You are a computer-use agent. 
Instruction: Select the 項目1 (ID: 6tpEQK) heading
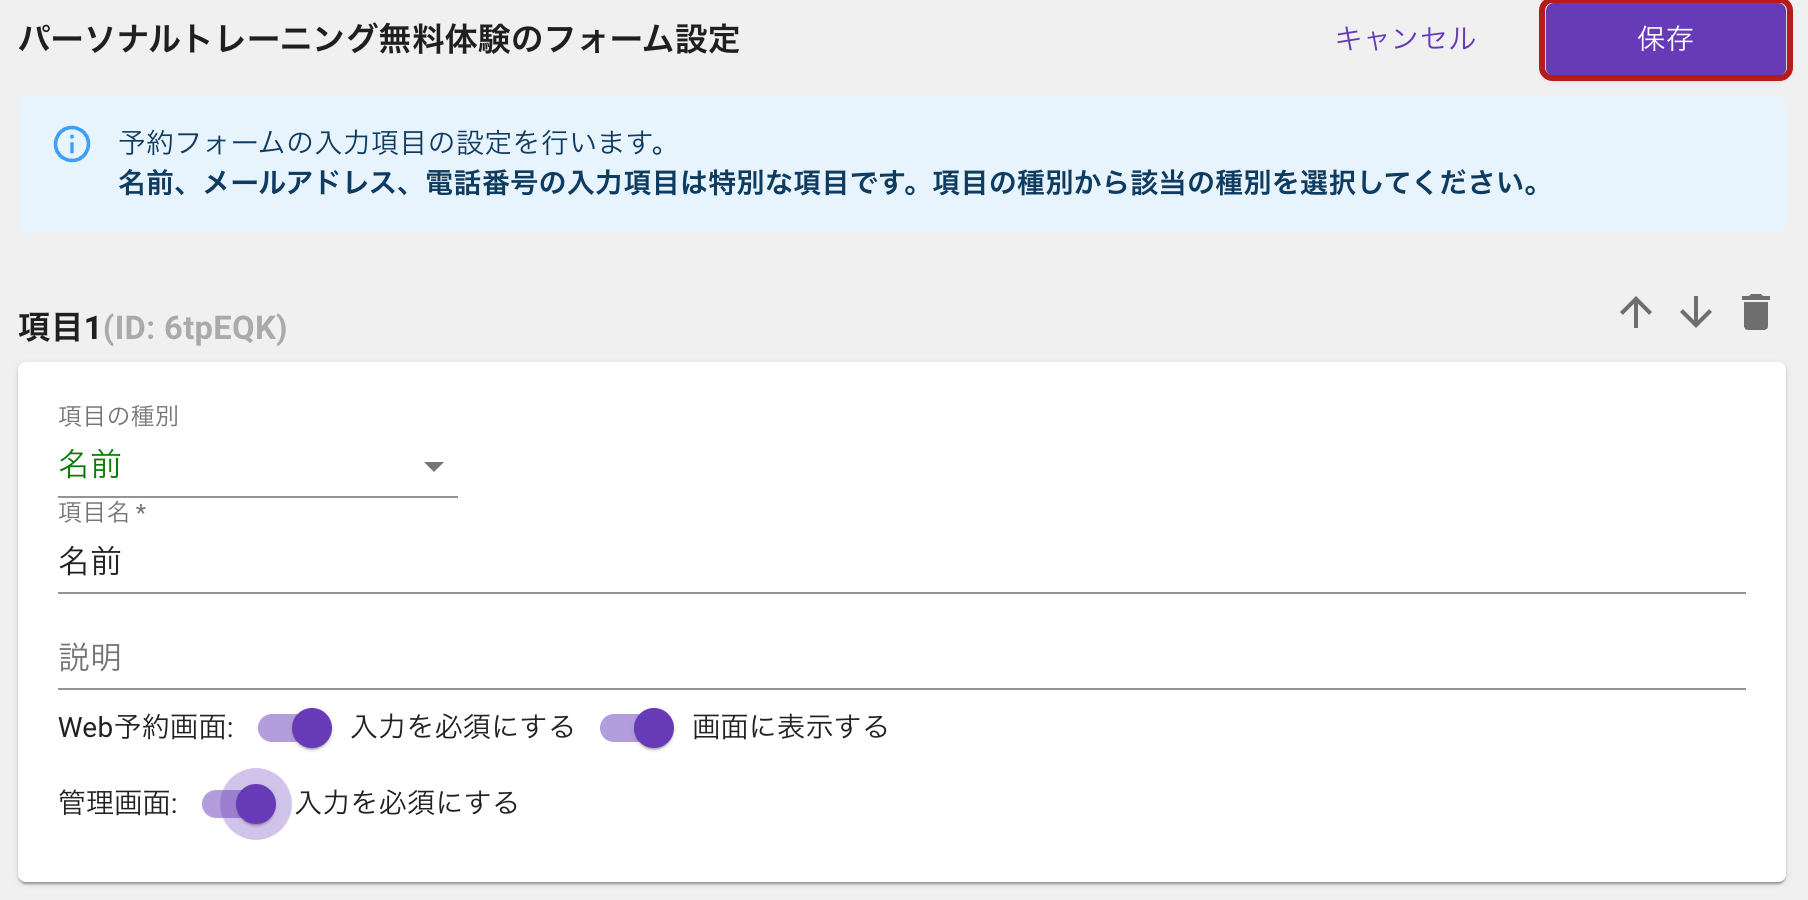(x=153, y=328)
